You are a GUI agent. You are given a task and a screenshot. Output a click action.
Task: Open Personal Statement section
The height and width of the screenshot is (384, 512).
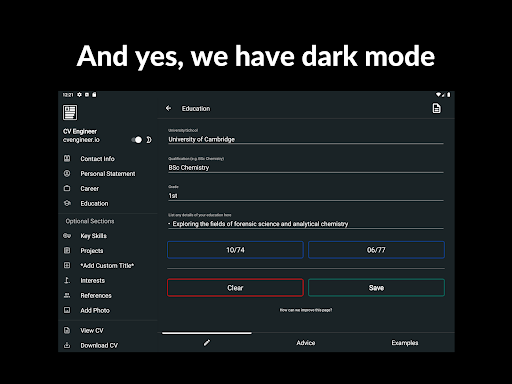pyautogui.click(x=107, y=174)
